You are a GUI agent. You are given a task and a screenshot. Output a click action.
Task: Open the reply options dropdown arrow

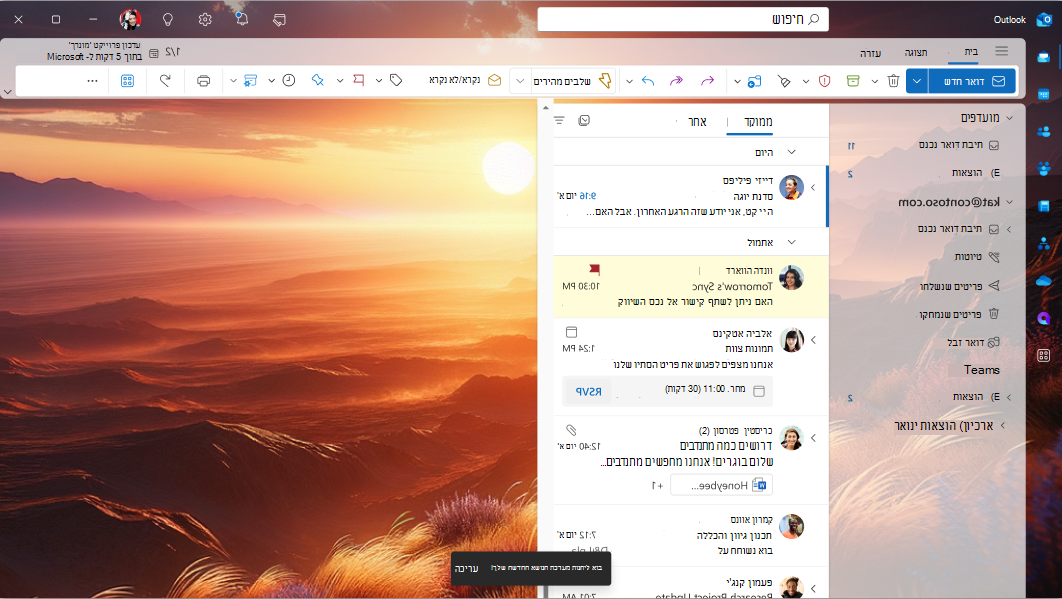[x=629, y=81]
